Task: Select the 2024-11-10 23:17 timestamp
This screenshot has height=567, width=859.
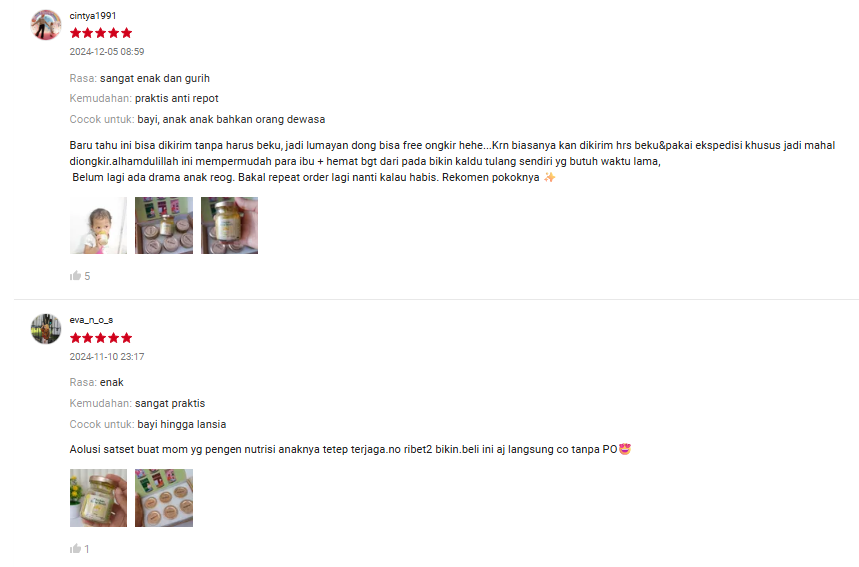Action: (107, 357)
